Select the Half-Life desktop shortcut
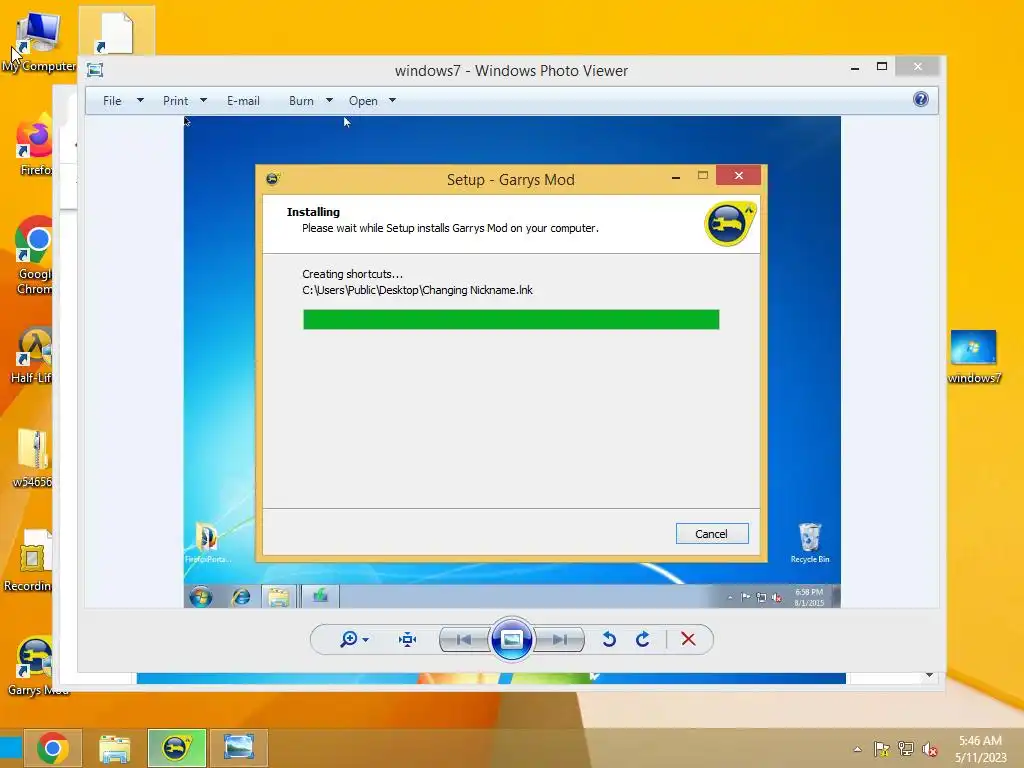Screen dimensions: 1024x768 (31, 356)
